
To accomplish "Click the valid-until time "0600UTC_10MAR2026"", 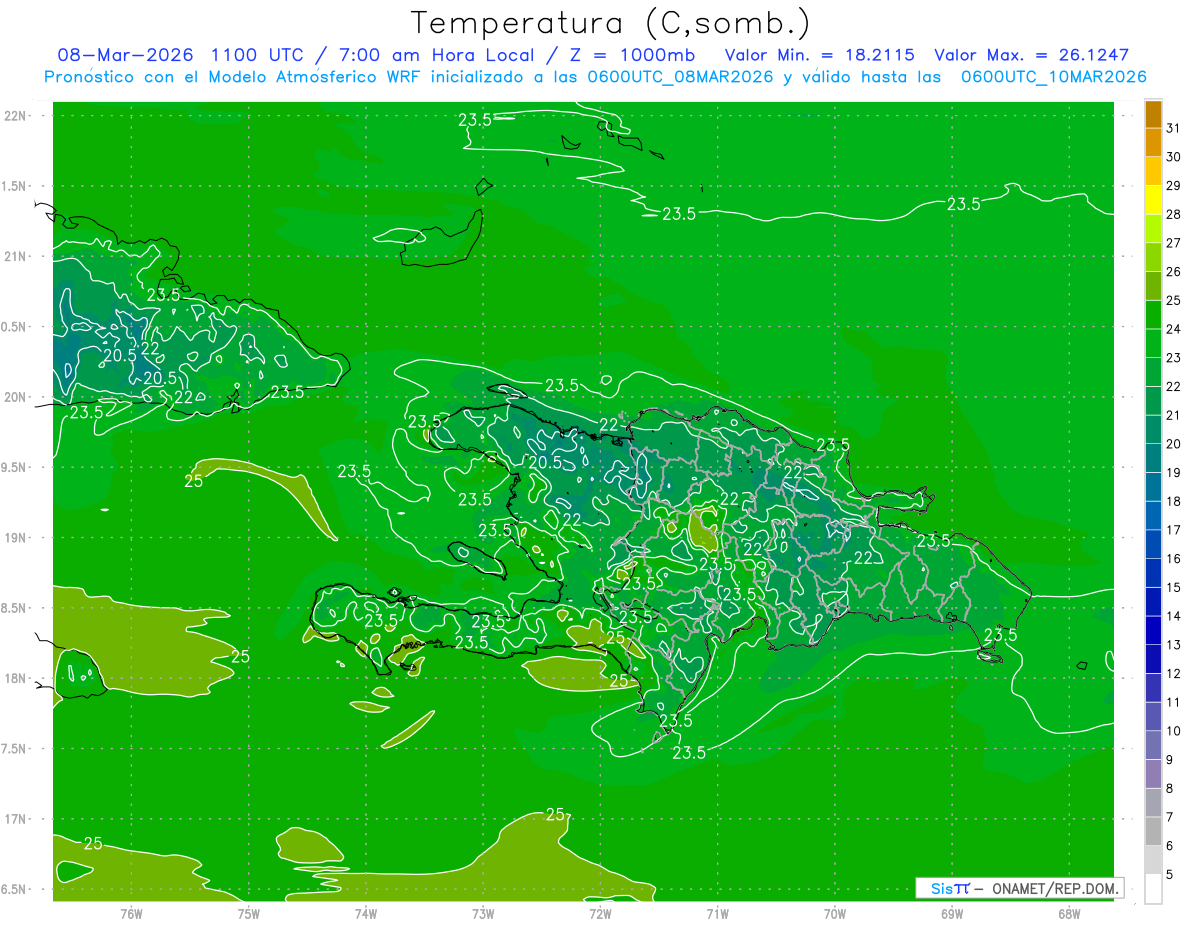I will tap(1053, 76).
